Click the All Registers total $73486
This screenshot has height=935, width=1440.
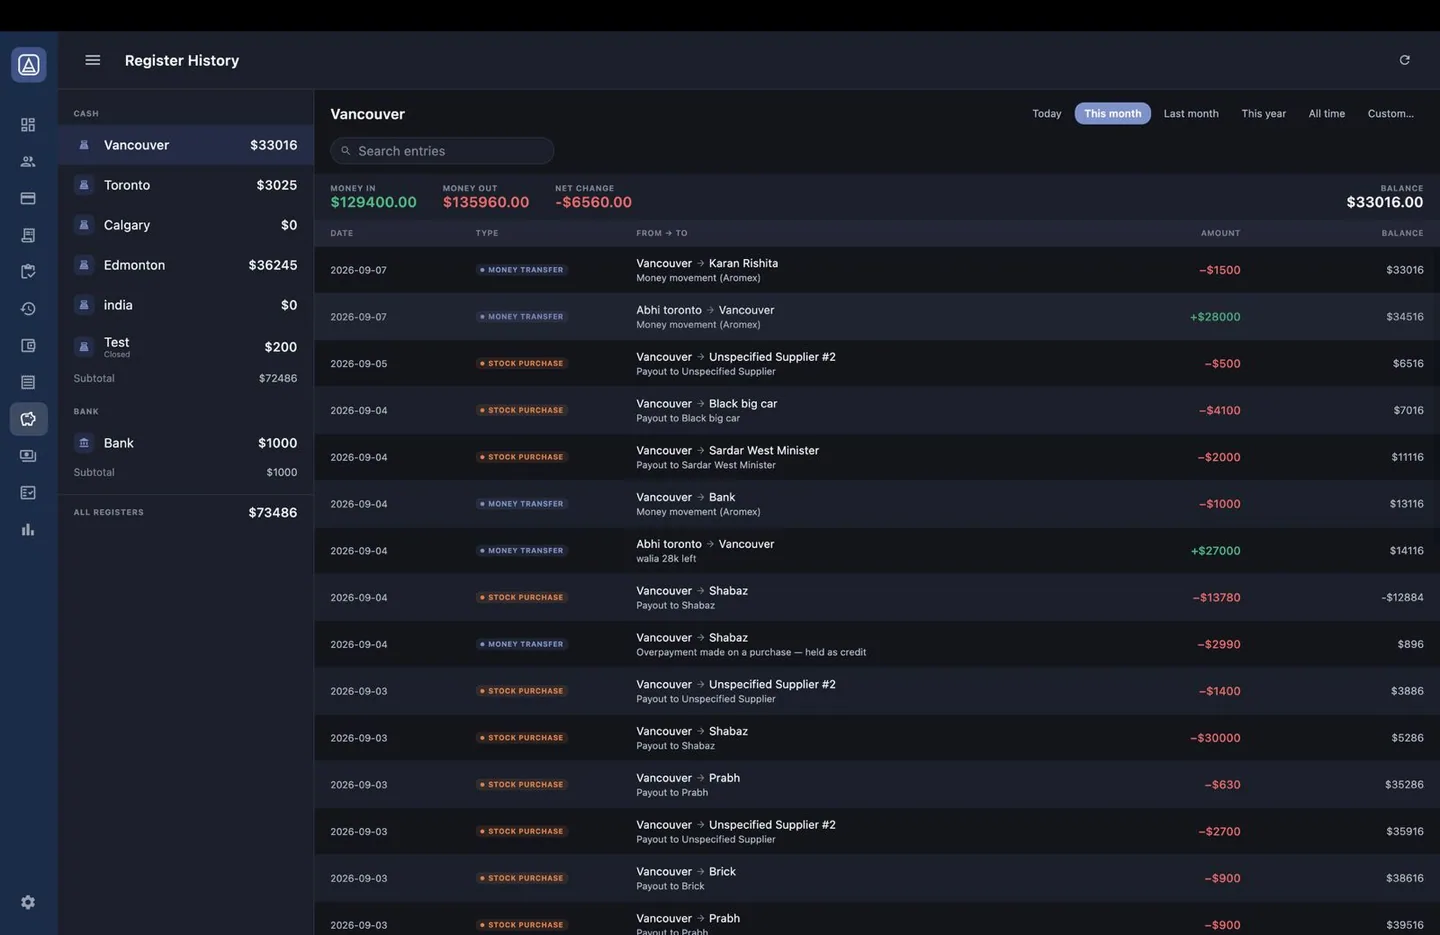pyautogui.click(x=272, y=513)
